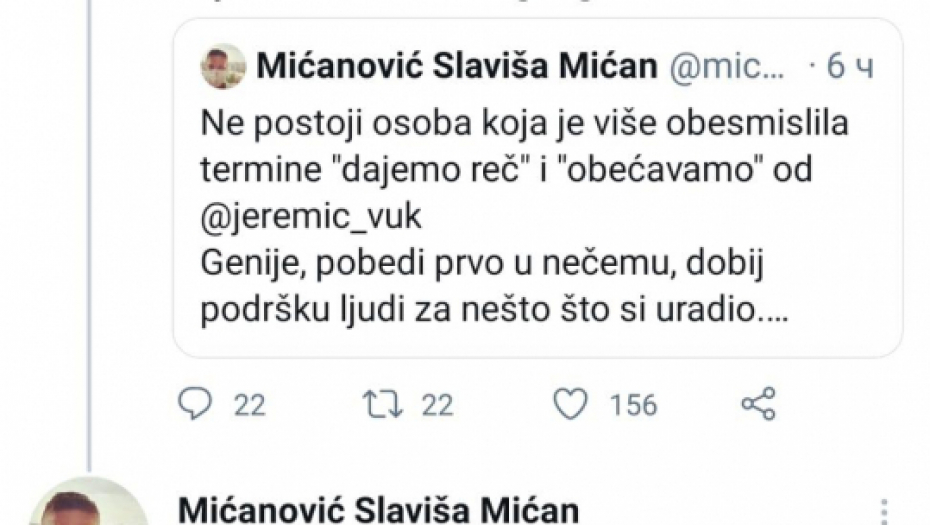Click the small avatar in the quoted tweet
The image size is (930, 525).
coord(223,67)
